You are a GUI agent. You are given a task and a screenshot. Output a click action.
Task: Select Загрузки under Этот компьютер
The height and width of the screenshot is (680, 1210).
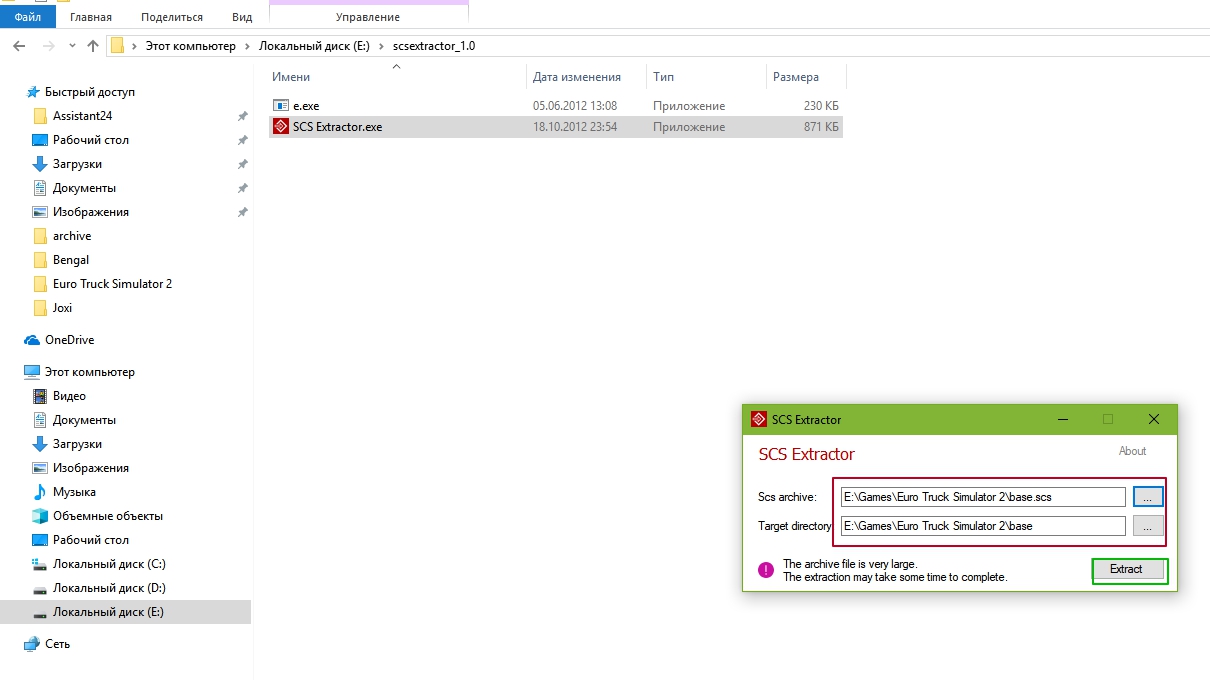(77, 444)
